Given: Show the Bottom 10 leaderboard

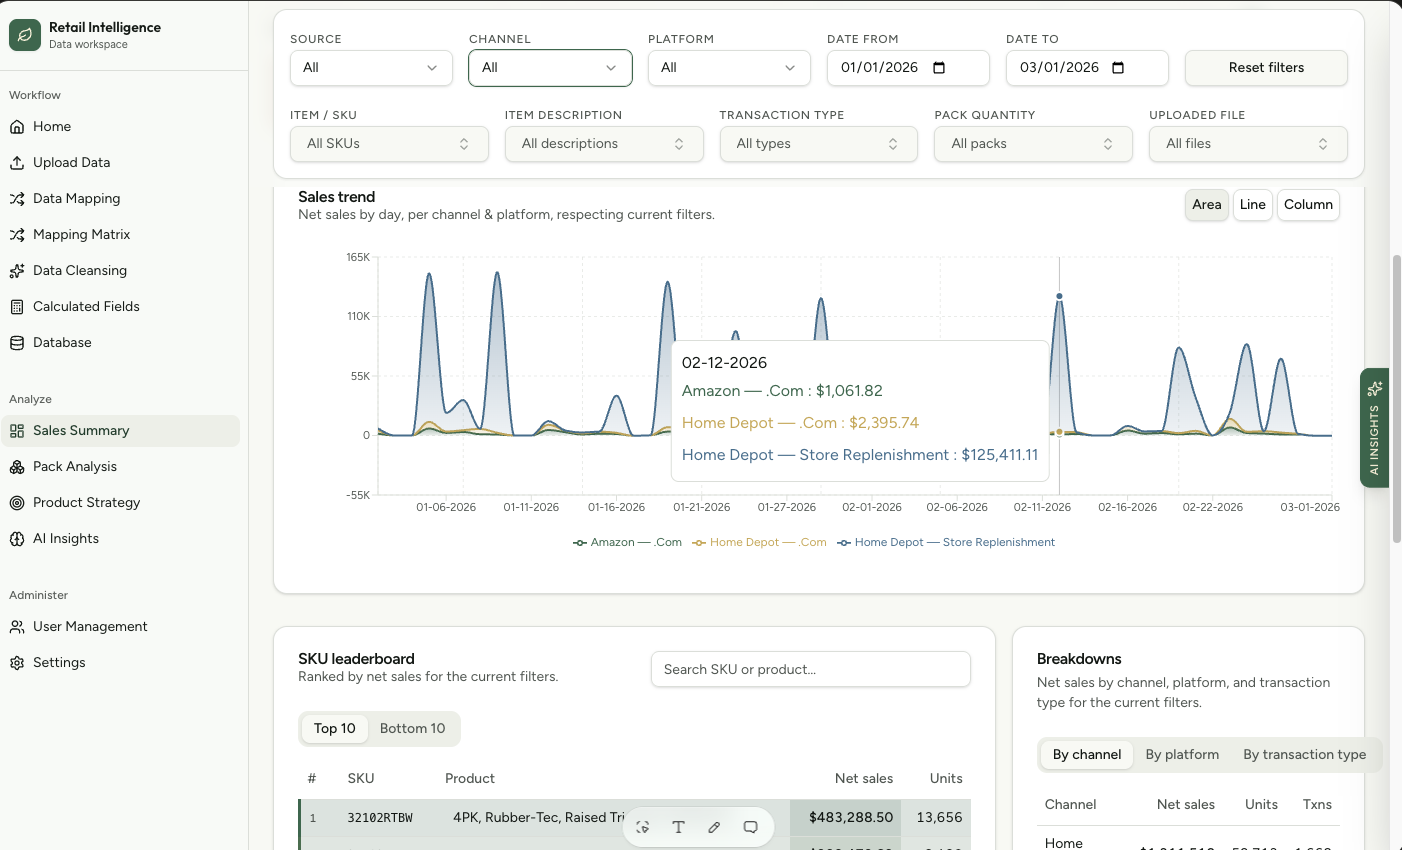Looking at the screenshot, I should point(413,729).
